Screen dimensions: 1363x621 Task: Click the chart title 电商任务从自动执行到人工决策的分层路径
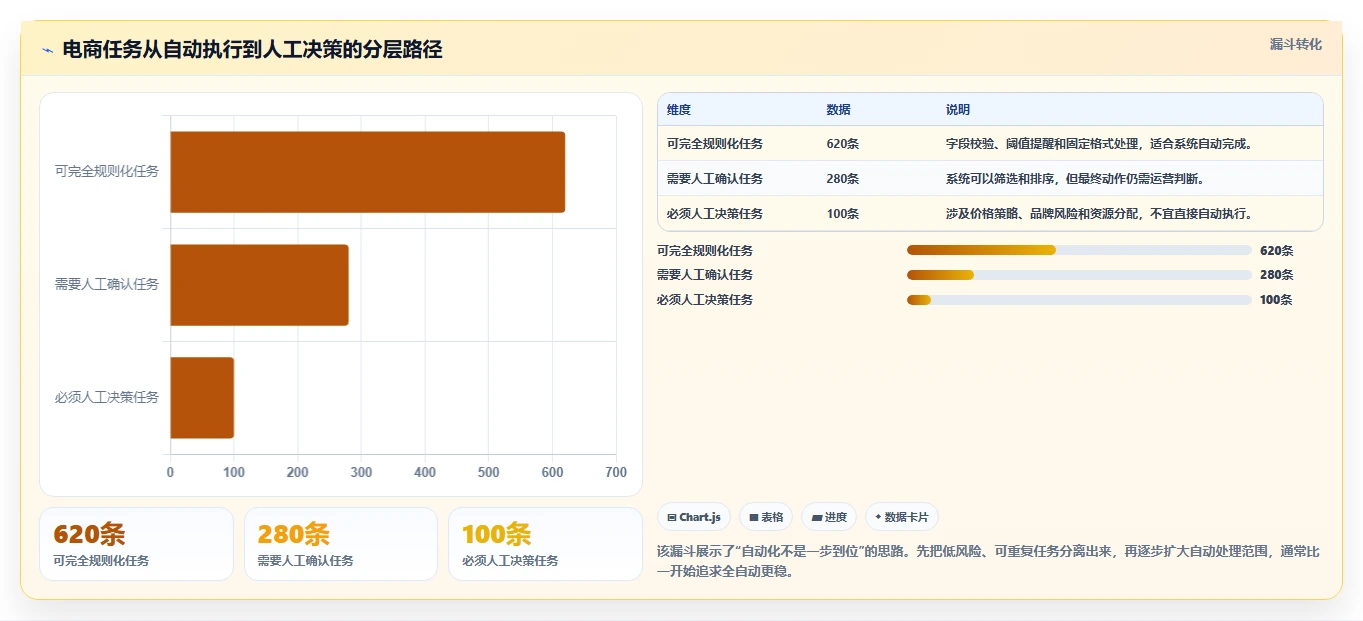click(x=253, y=50)
